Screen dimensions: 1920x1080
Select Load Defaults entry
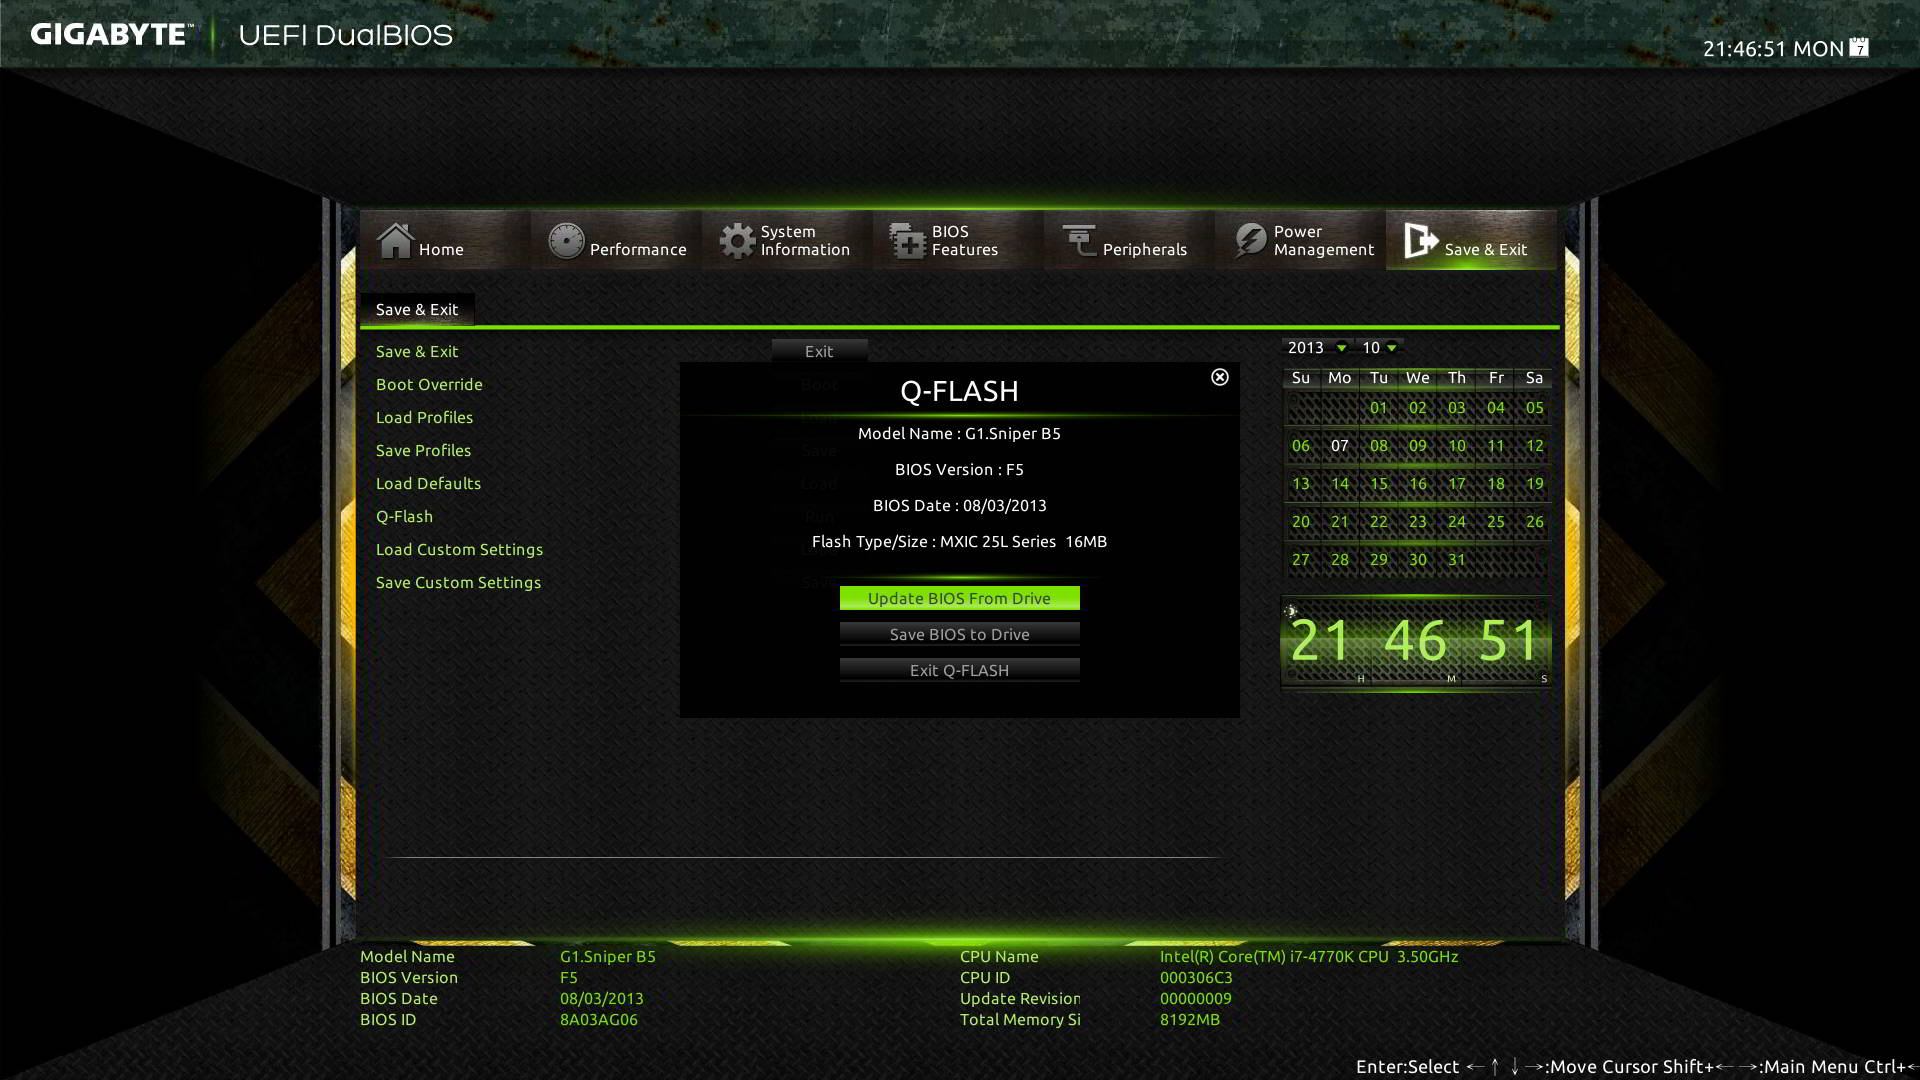tap(428, 483)
